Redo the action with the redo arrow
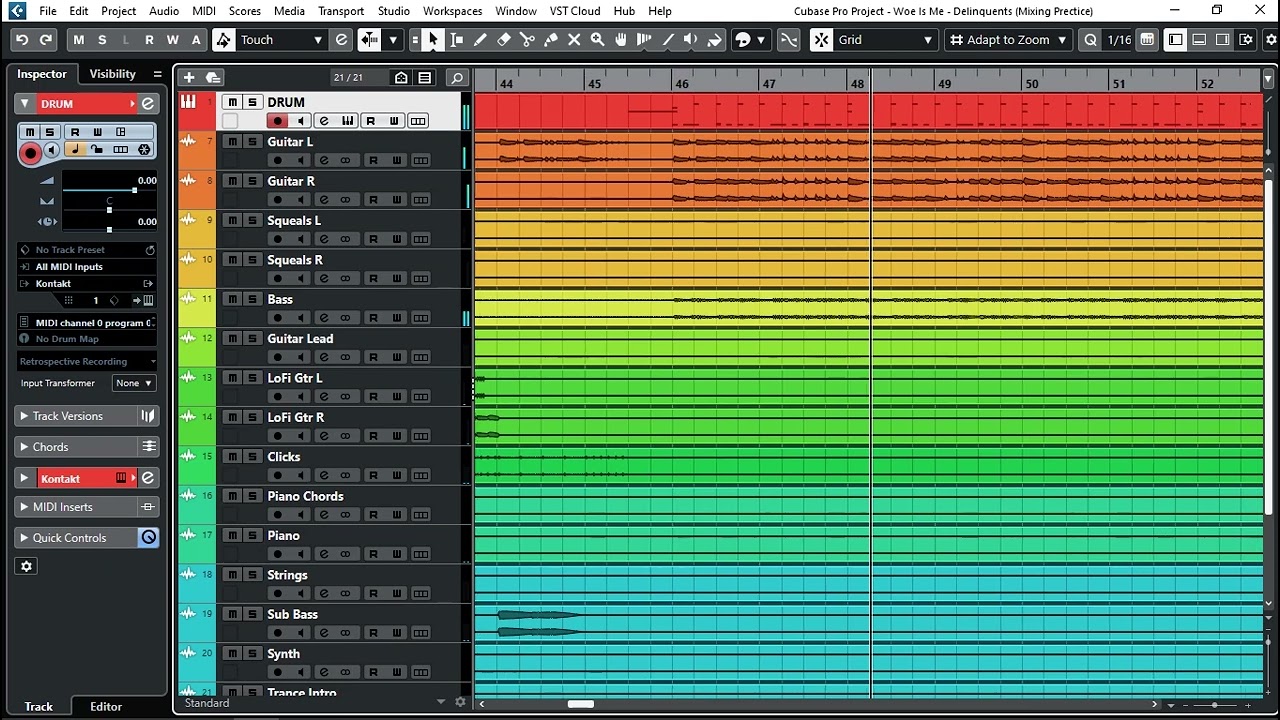Screen dimensions: 1280x720 pos(45,40)
